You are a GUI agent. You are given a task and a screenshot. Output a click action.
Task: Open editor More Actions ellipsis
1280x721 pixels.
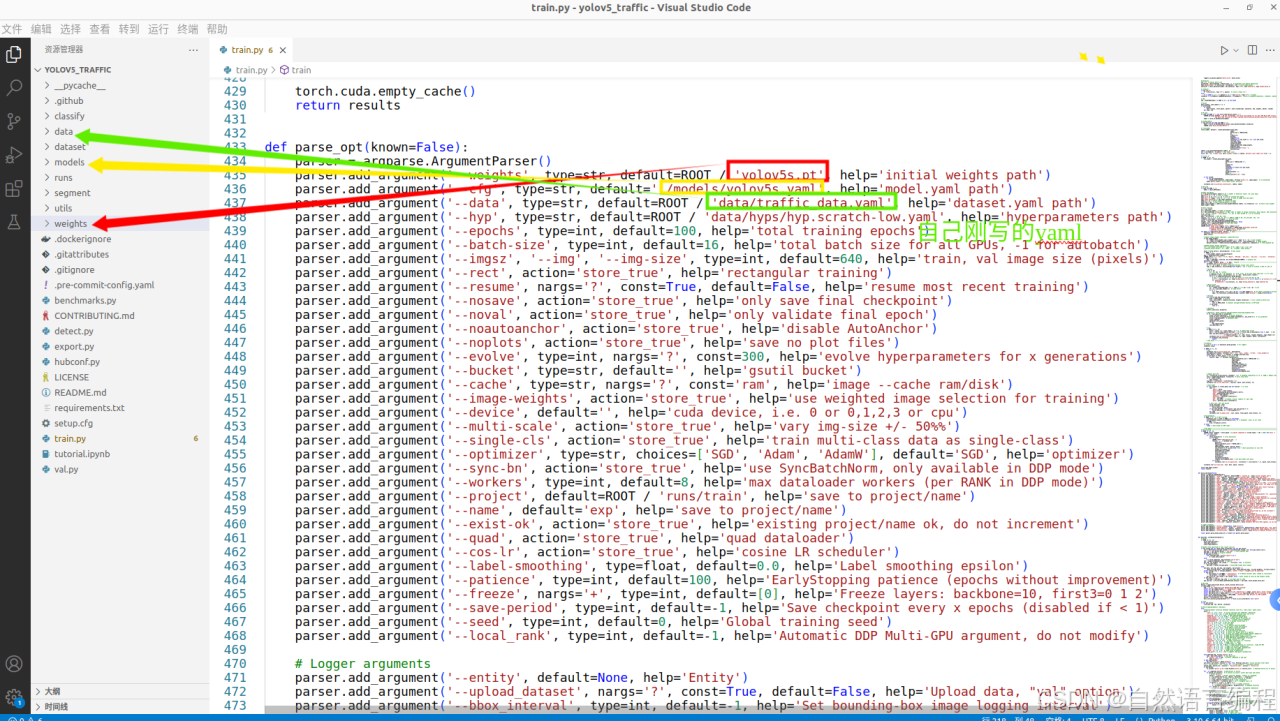point(1268,50)
